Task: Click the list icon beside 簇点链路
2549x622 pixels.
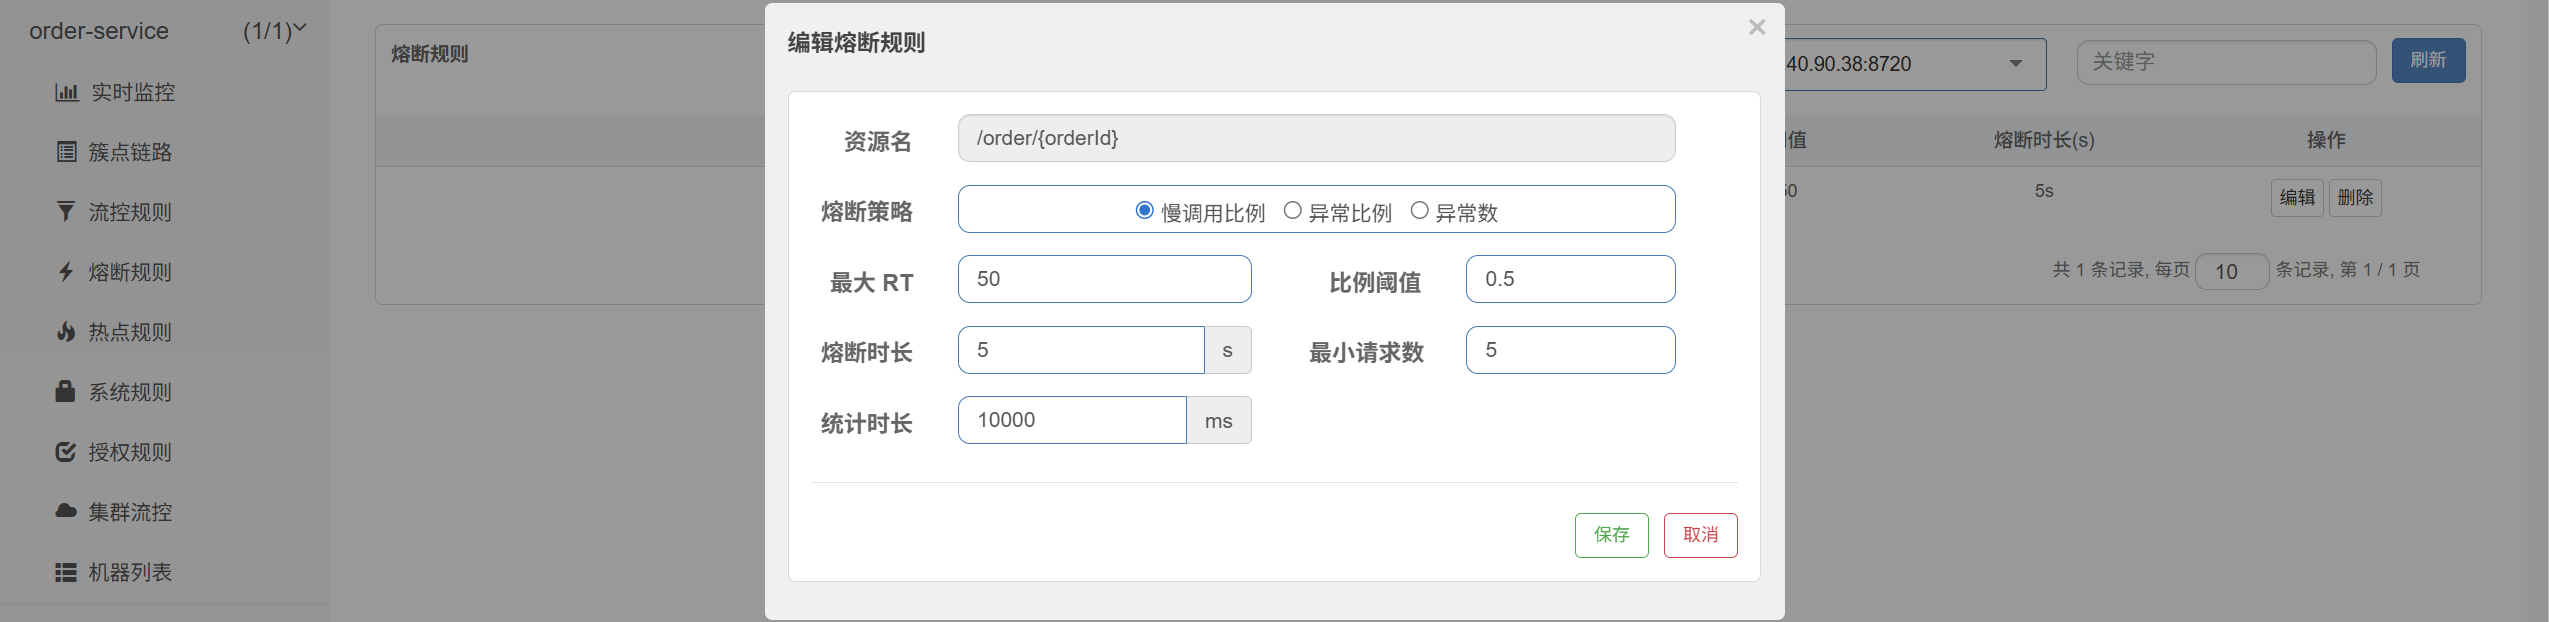Action: (66, 152)
